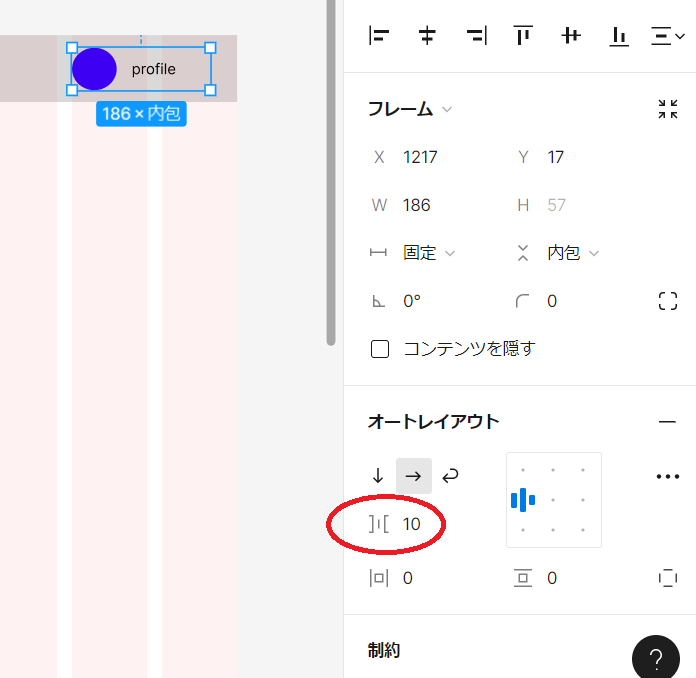The height and width of the screenshot is (678, 696).
Task: Click the canvas vertical scrollbar
Action: pyautogui.click(x=331, y=173)
